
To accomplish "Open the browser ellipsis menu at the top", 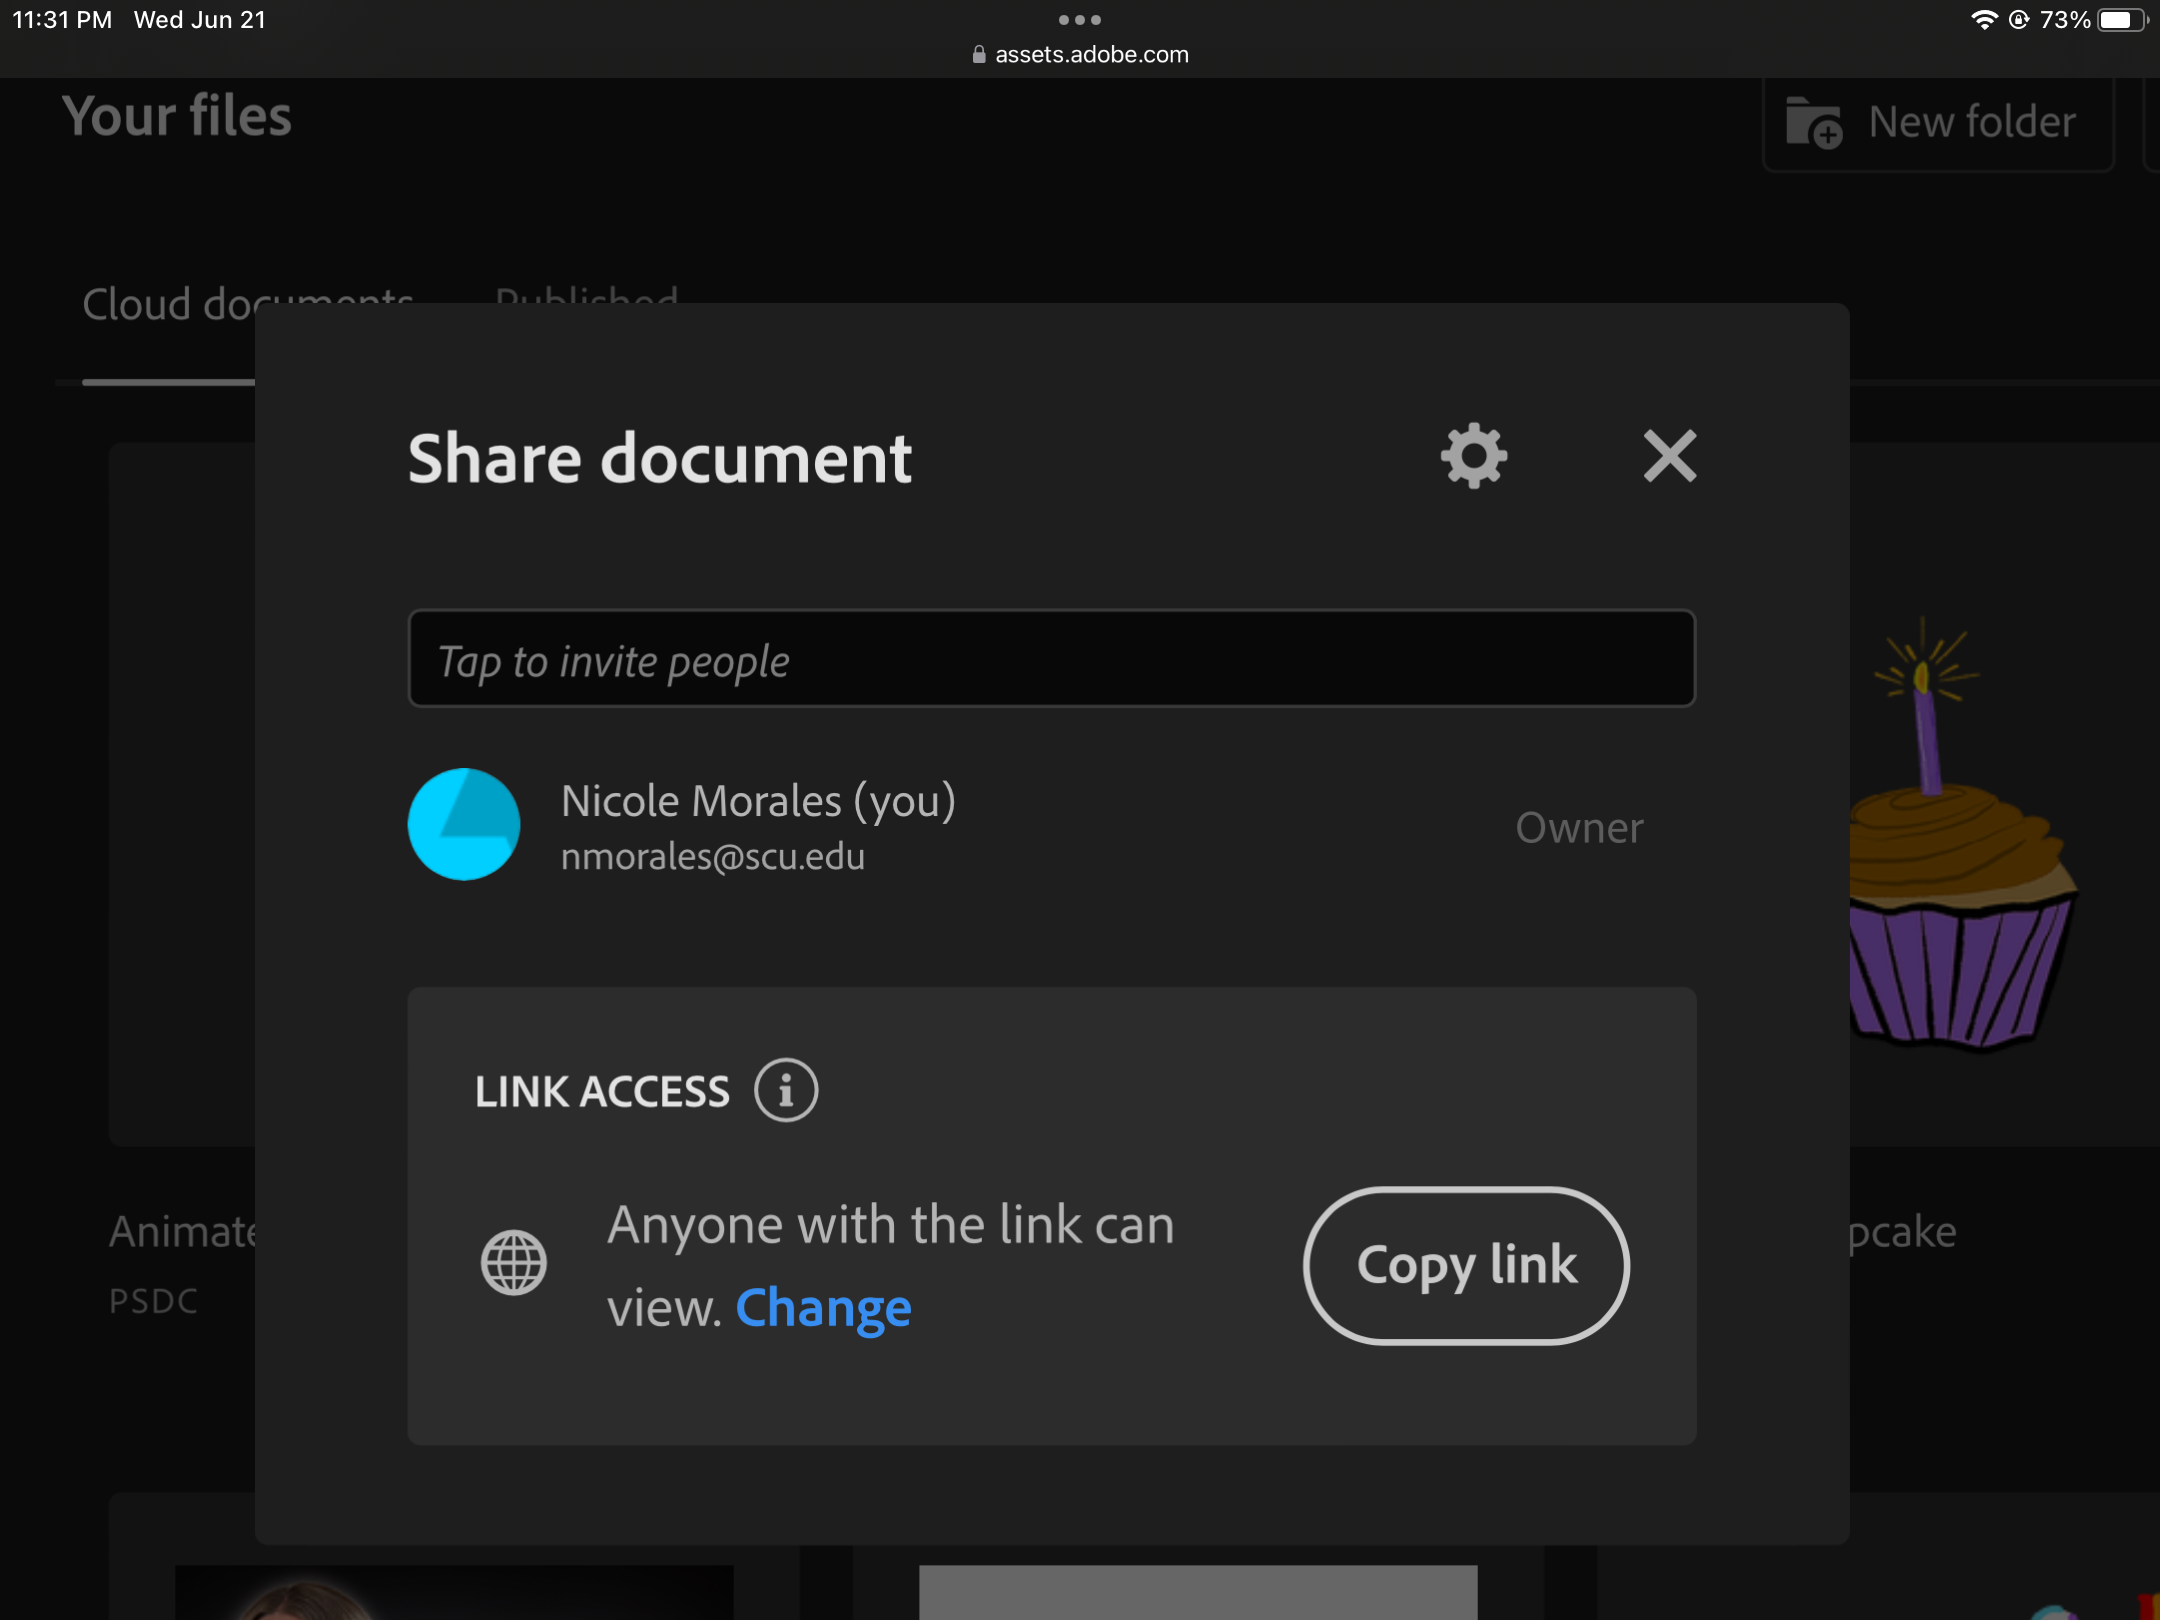I will click(x=1080, y=19).
